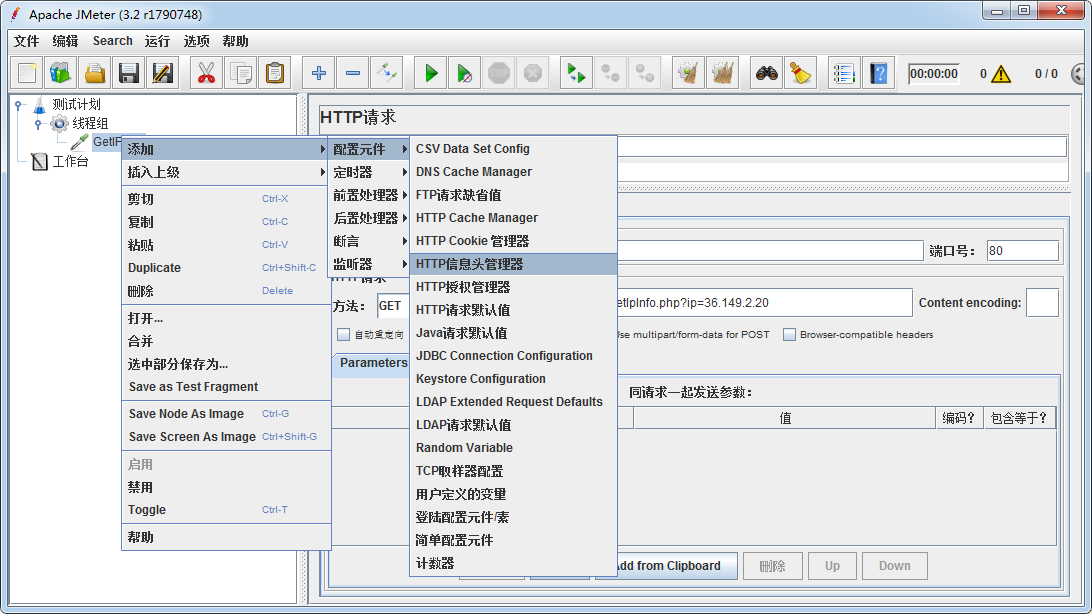Click the Content encoding input field
This screenshot has width=1092, height=614.
click(x=1043, y=303)
